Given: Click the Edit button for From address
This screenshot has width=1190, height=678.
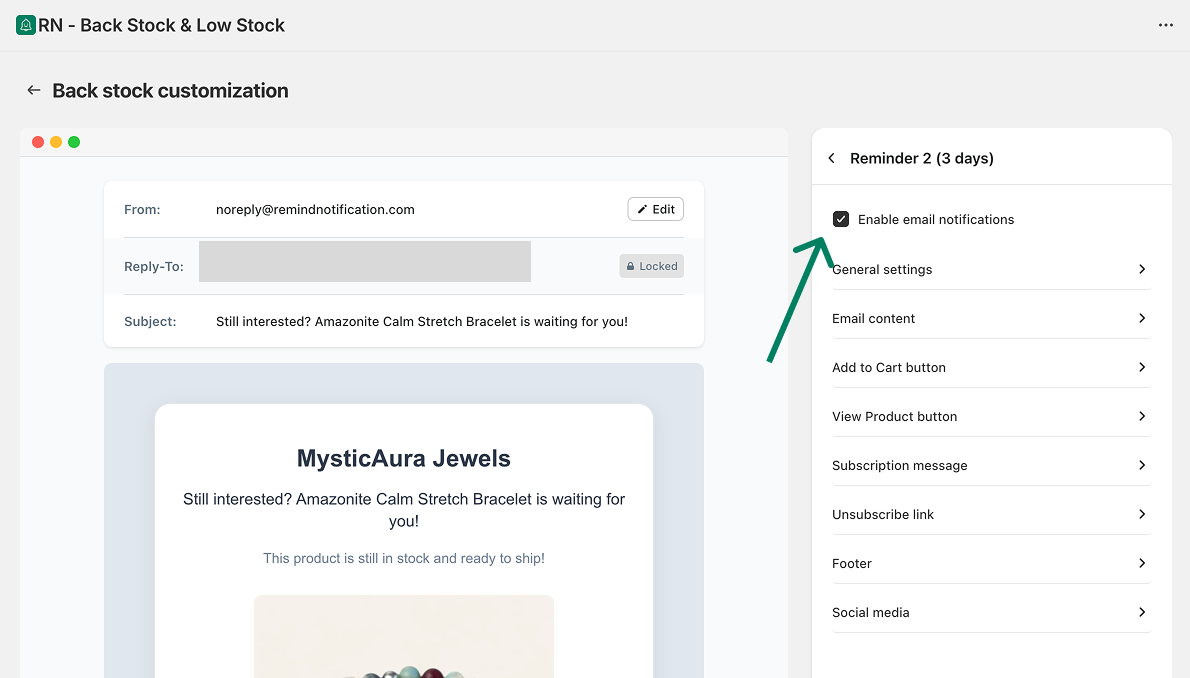Looking at the screenshot, I should click(656, 209).
